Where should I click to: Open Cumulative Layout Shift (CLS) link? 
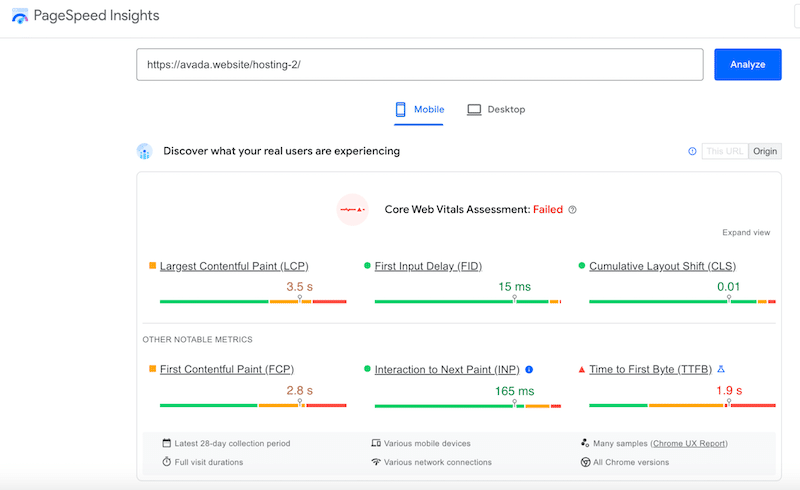tap(663, 266)
